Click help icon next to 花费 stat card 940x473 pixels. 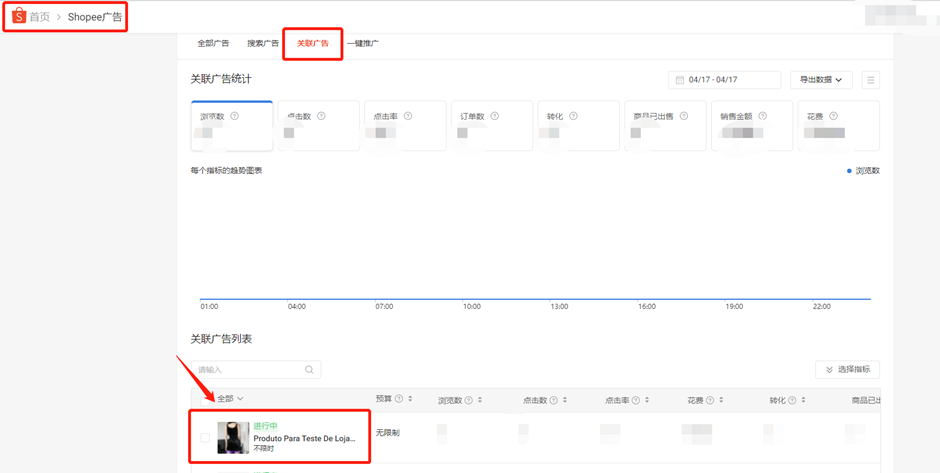833,116
